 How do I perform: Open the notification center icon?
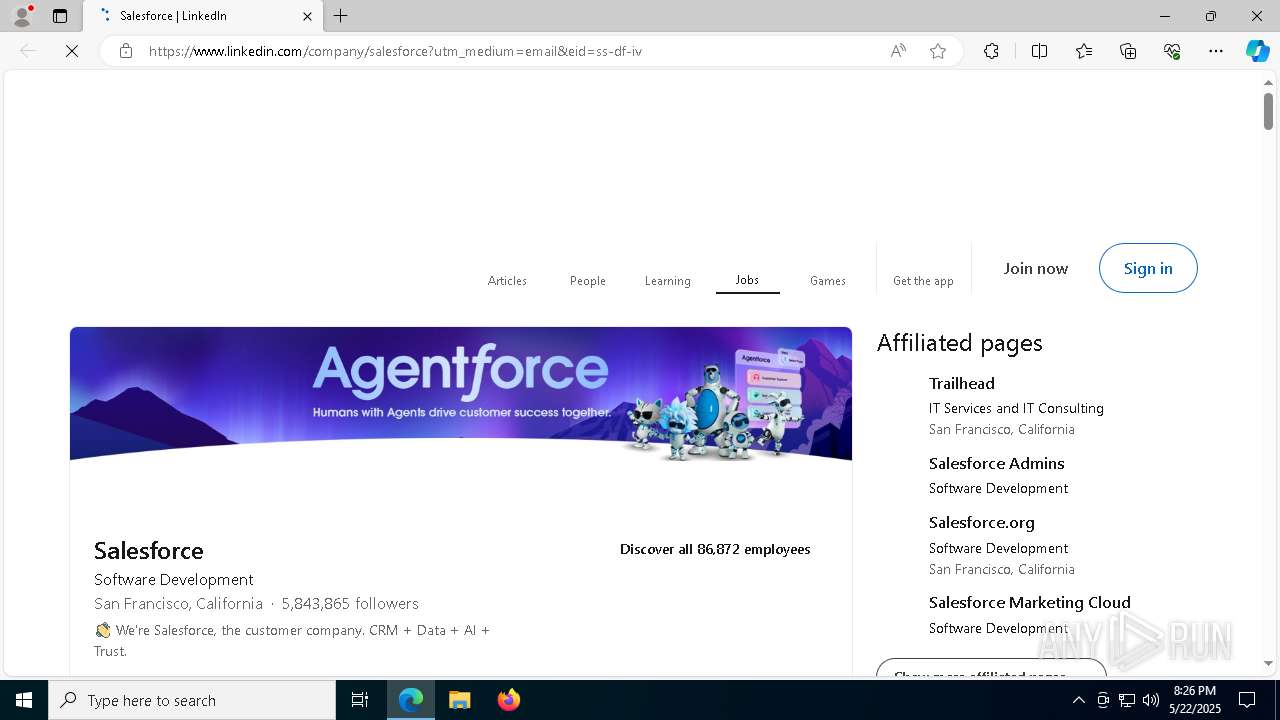pos(1247,700)
